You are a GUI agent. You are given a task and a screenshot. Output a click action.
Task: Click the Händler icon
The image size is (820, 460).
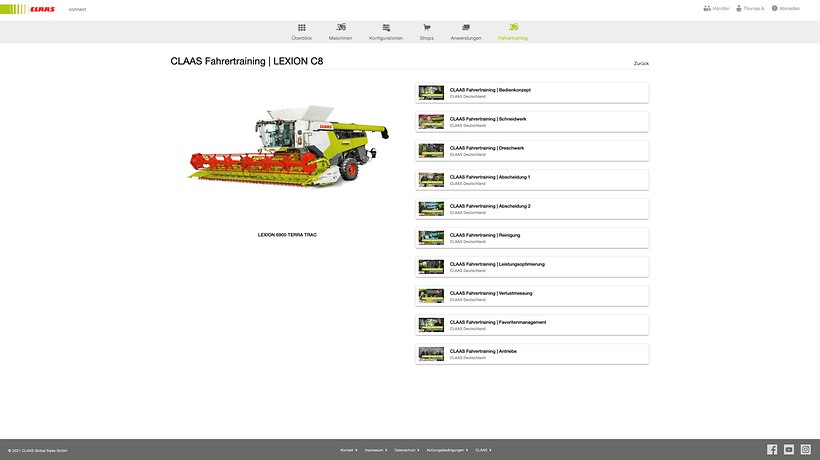point(707,8)
